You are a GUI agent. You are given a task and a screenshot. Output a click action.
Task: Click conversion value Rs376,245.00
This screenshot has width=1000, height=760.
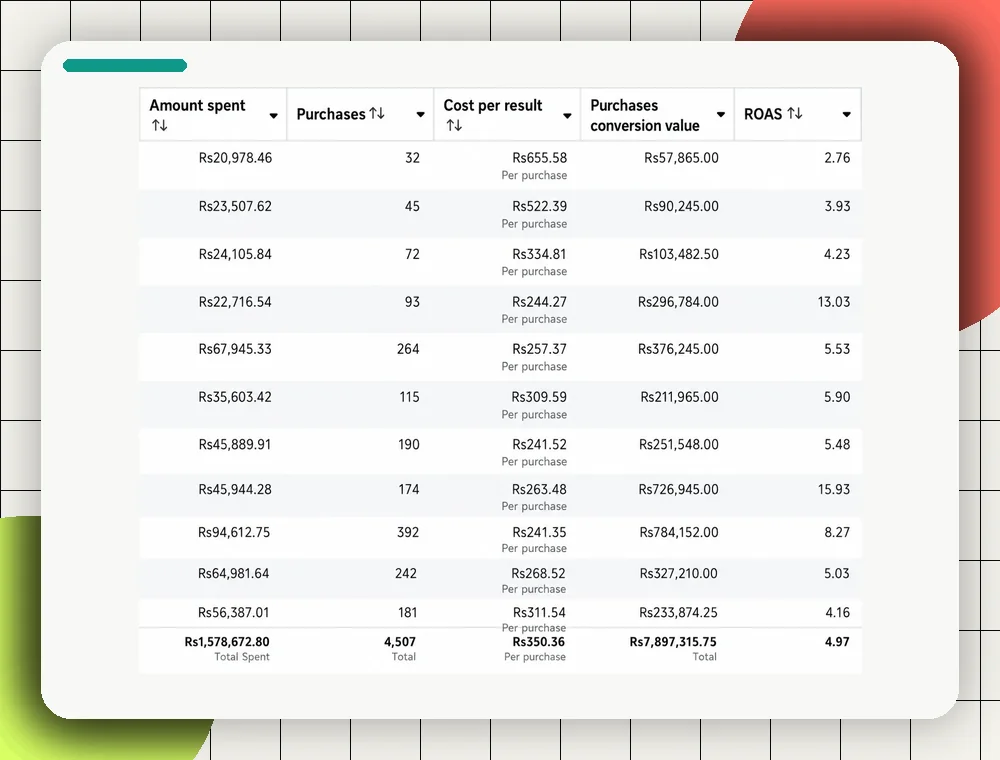(678, 349)
